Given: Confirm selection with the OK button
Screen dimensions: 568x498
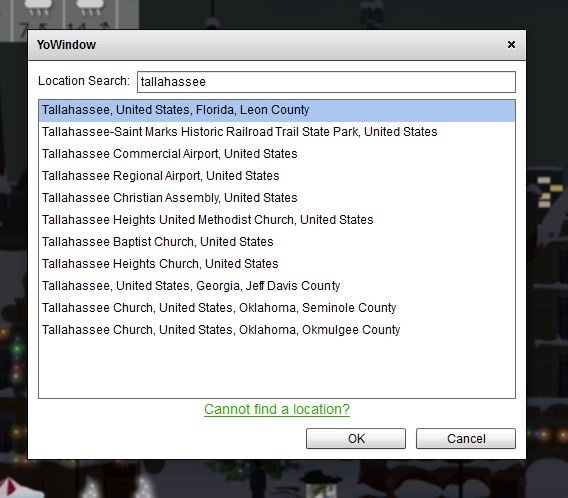Looking at the screenshot, I should pyautogui.click(x=356, y=439).
